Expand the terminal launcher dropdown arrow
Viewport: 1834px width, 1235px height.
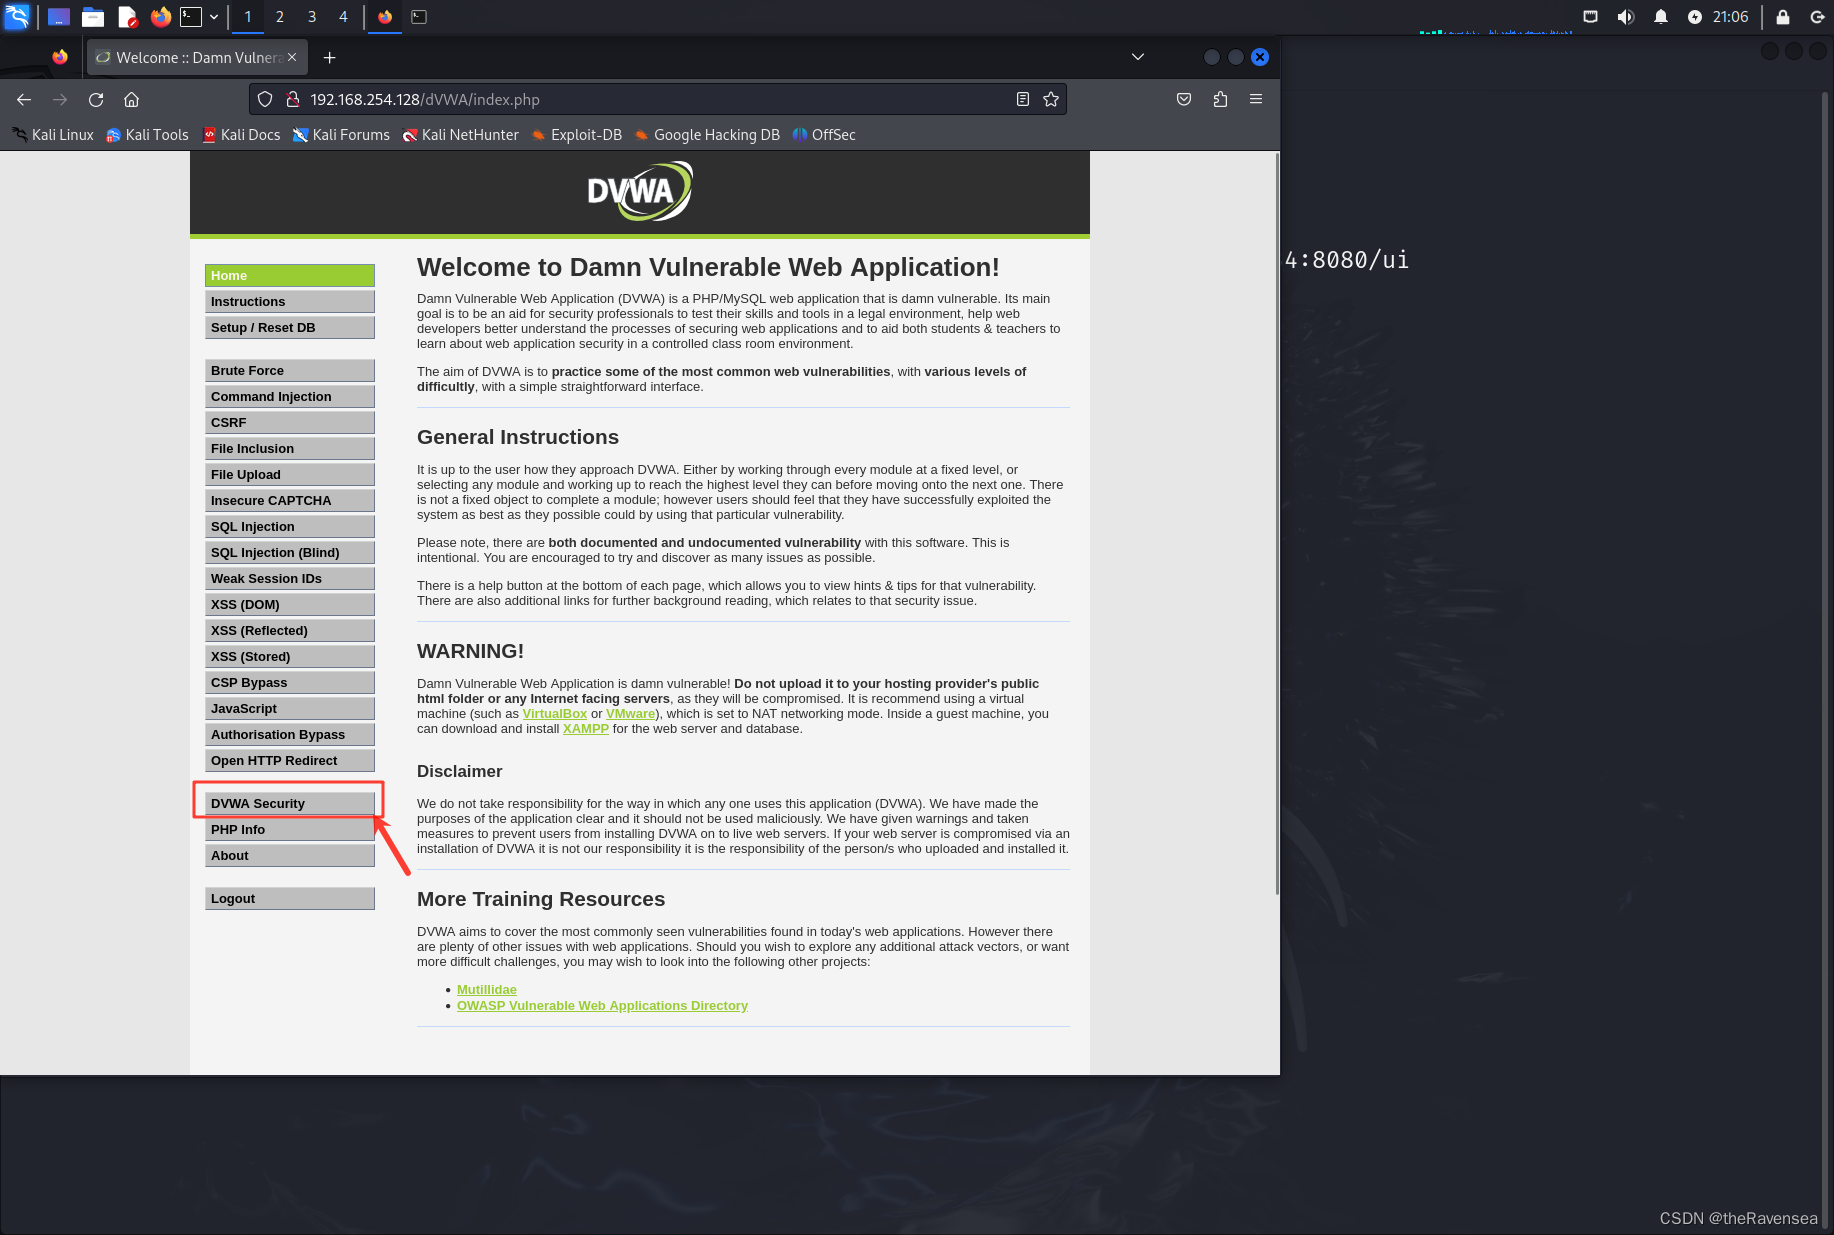pos(214,17)
